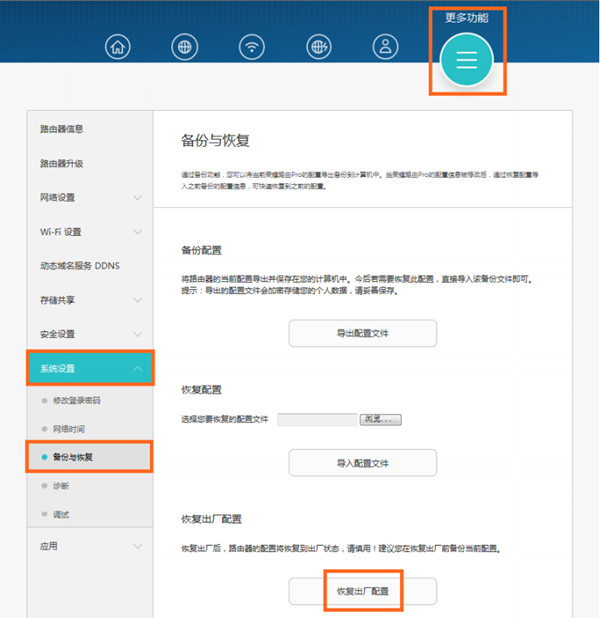Open the user profile icon in top bar
The height and width of the screenshot is (618, 600).
coord(385,47)
